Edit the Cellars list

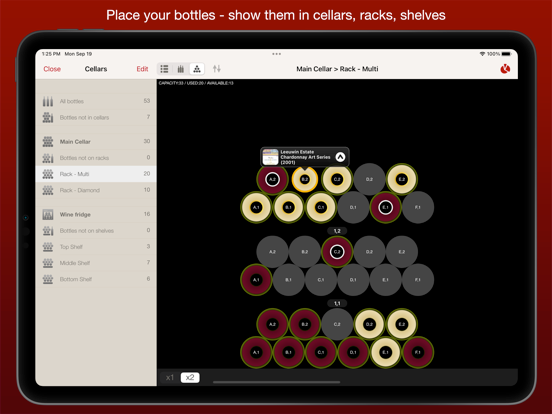[x=142, y=69]
